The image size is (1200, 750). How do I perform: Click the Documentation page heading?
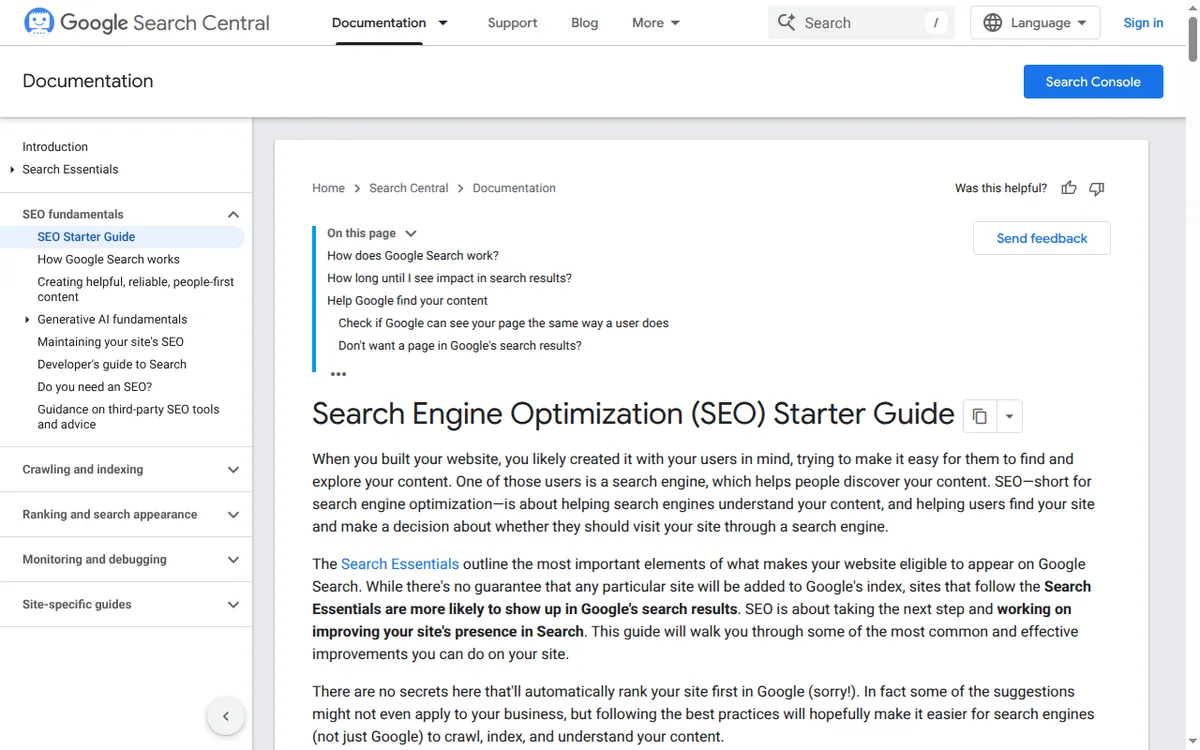(x=88, y=81)
